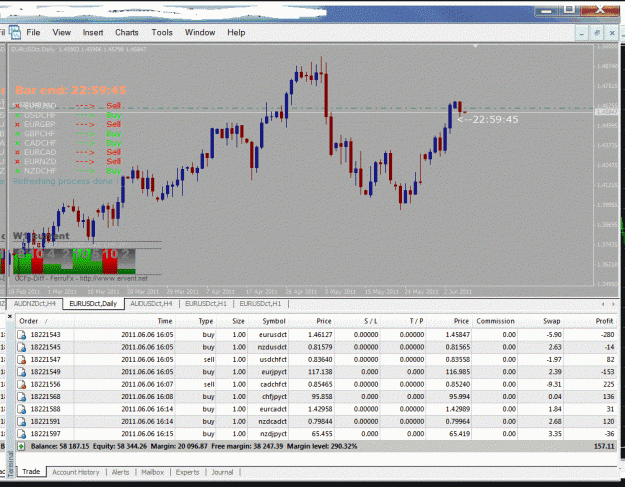Switch to the second EURUSDct,H1 chart tab
Image resolution: width=625 pixels, height=487 pixels.
click(260, 304)
